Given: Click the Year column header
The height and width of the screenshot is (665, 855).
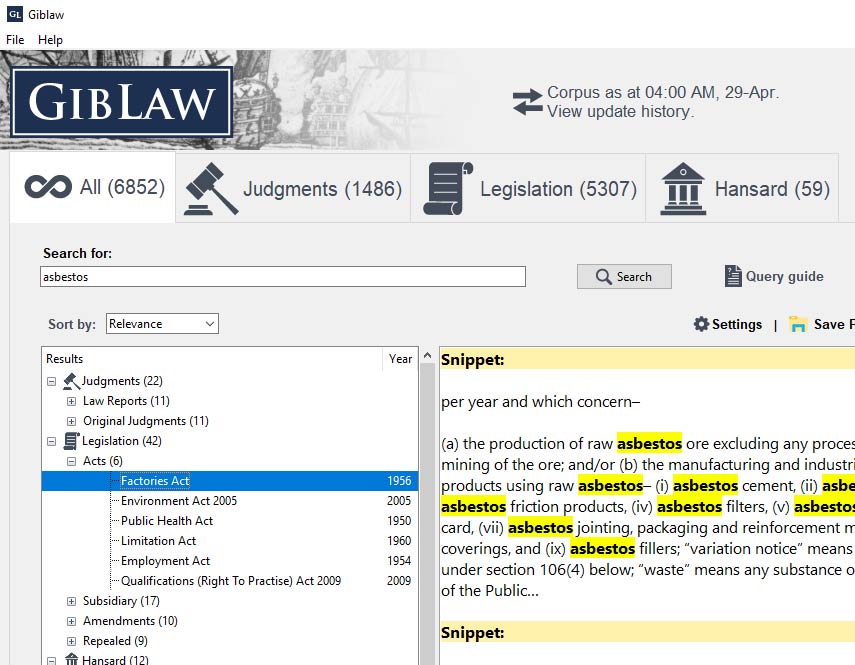Looking at the screenshot, I should click(x=400, y=359).
